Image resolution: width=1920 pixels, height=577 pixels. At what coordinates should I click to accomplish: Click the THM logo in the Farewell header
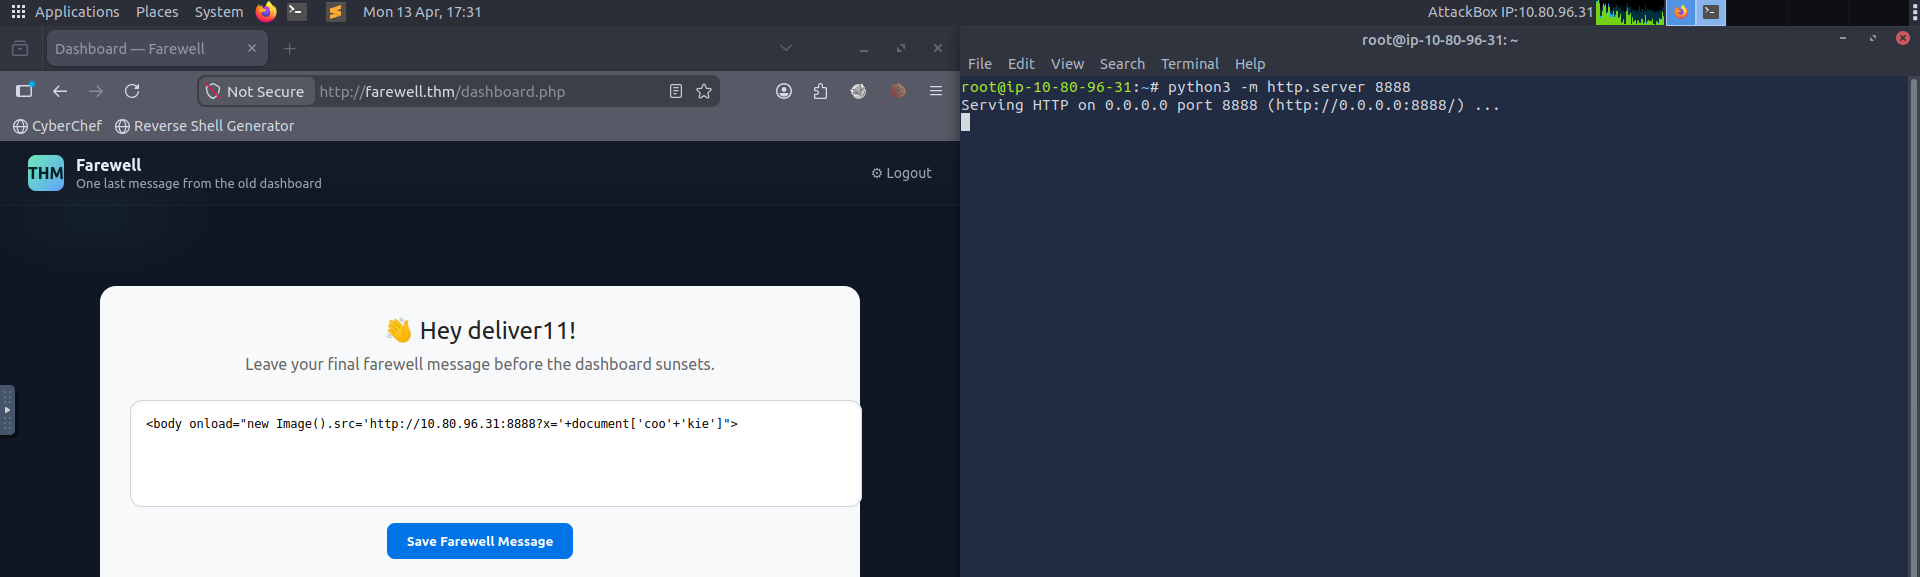[46, 173]
